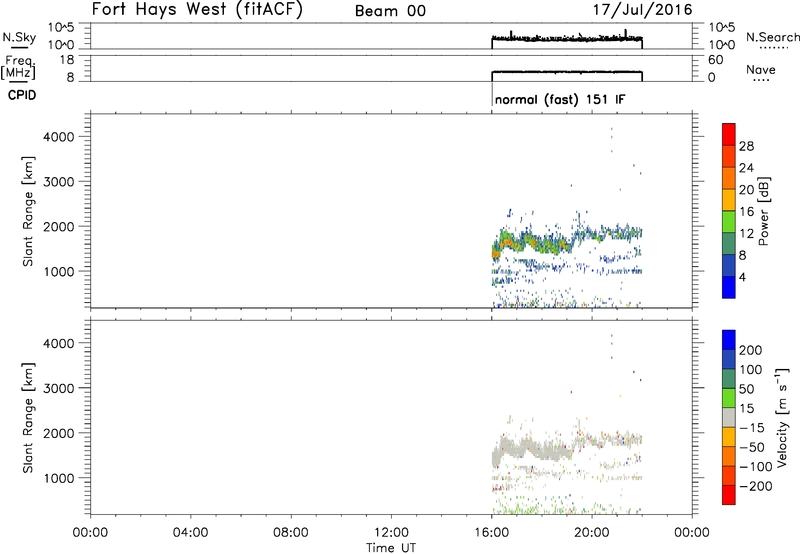Click the '18' frequency axis value

click(x=68, y=60)
